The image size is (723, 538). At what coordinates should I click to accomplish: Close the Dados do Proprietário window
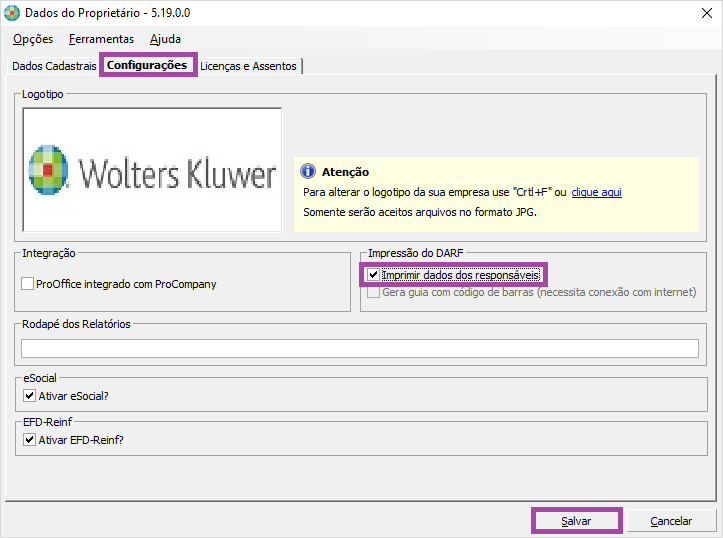point(706,13)
